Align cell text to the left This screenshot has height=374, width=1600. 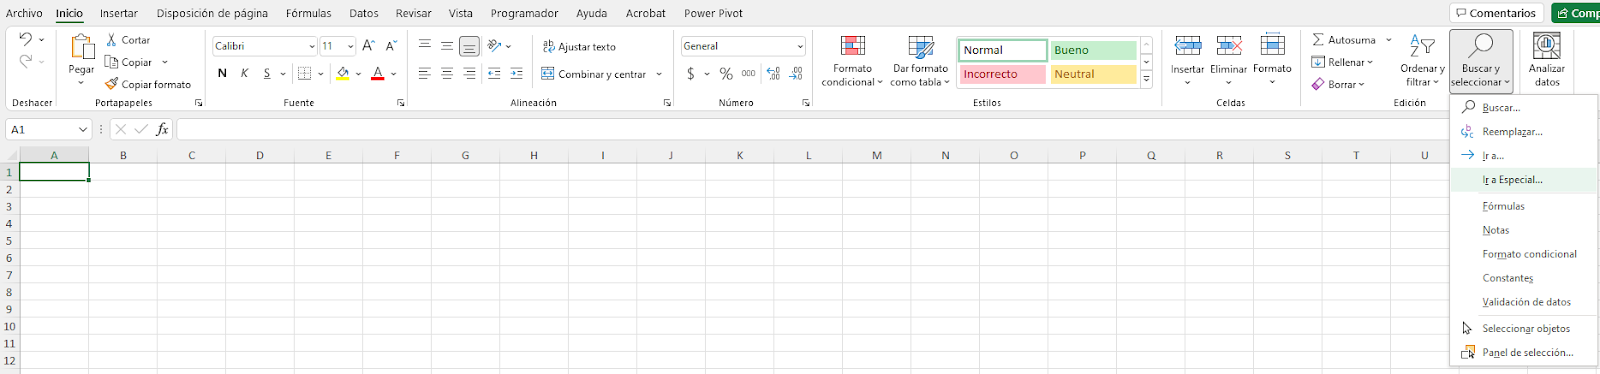(425, 73)
